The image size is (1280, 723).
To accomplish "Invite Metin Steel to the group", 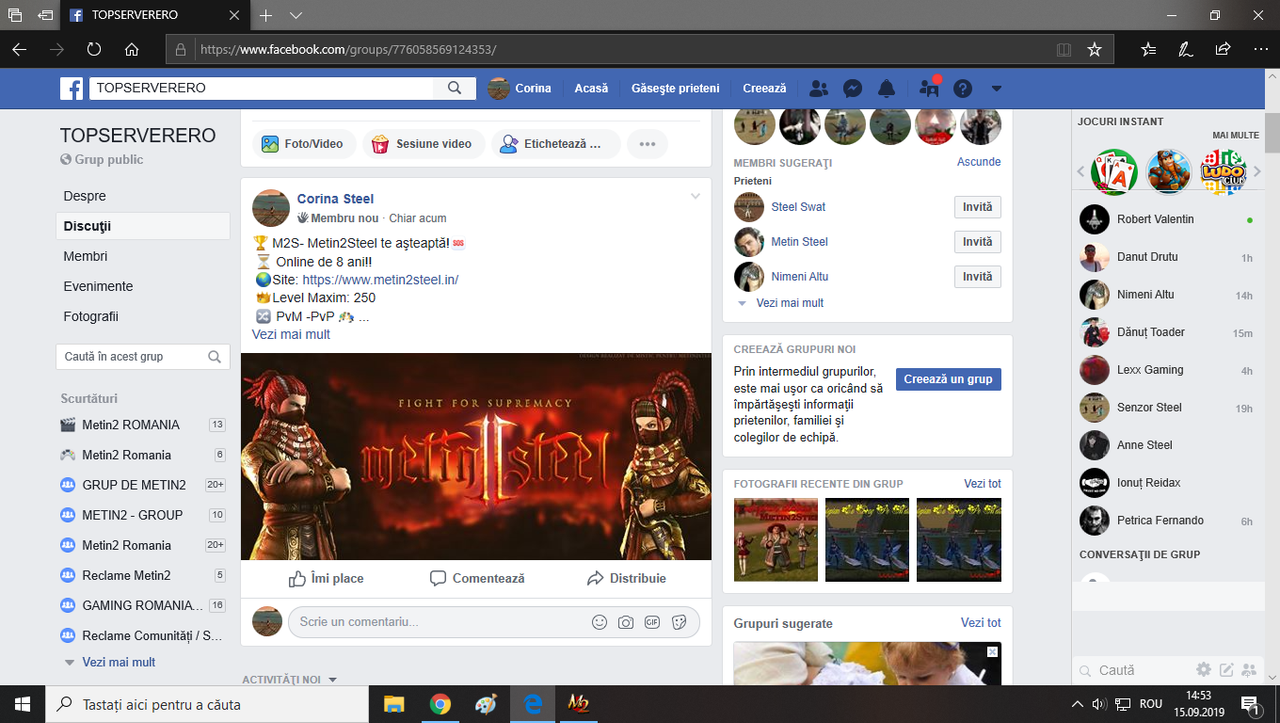I will pos(978,242).
